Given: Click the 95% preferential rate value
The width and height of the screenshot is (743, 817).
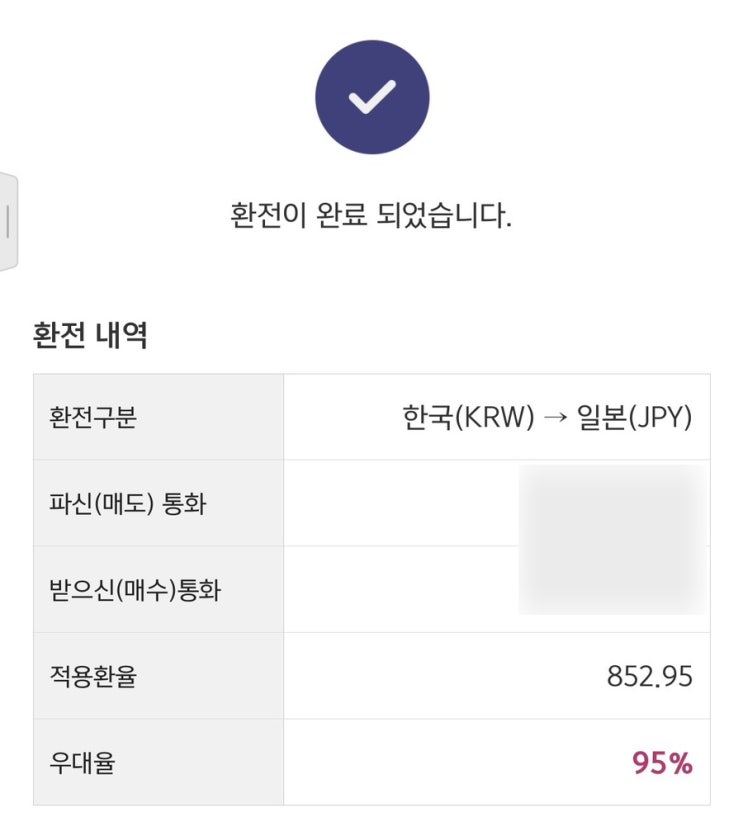Looking at the screenshot, I should (662, 763).
